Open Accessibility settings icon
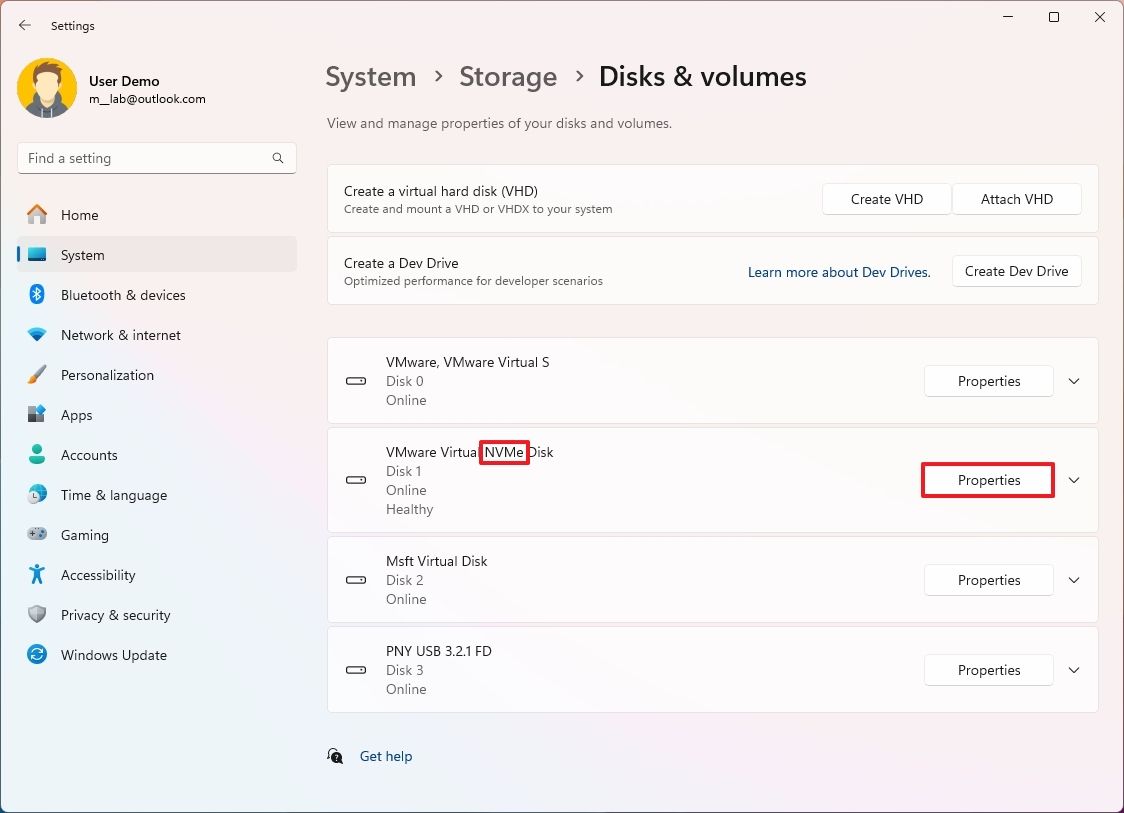Screen dimensions: 1124x813 click(36, 575)
